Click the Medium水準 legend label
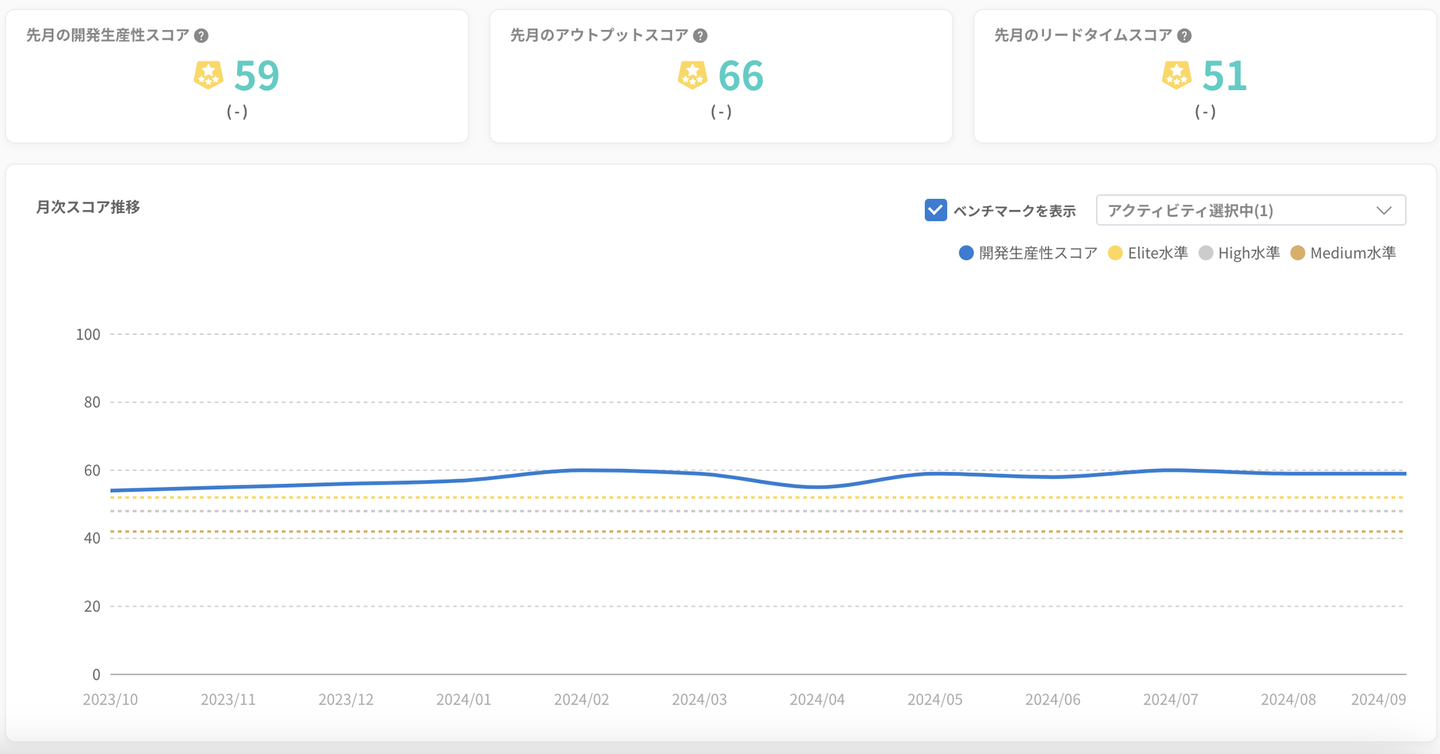The height and width of the screenshot is (754, 1440). (x=1353, y=253)
